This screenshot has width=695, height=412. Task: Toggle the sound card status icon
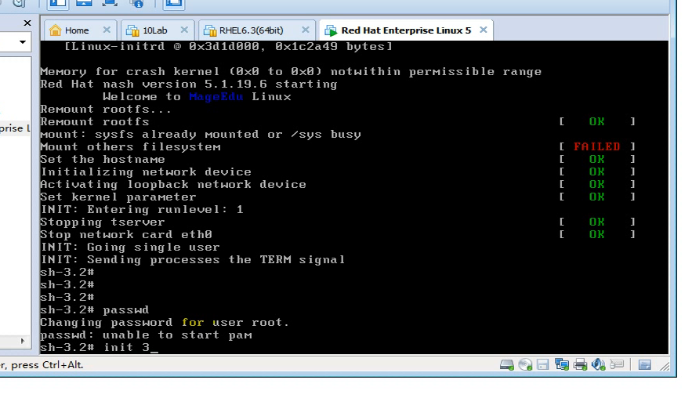click(x=598, y=365)
